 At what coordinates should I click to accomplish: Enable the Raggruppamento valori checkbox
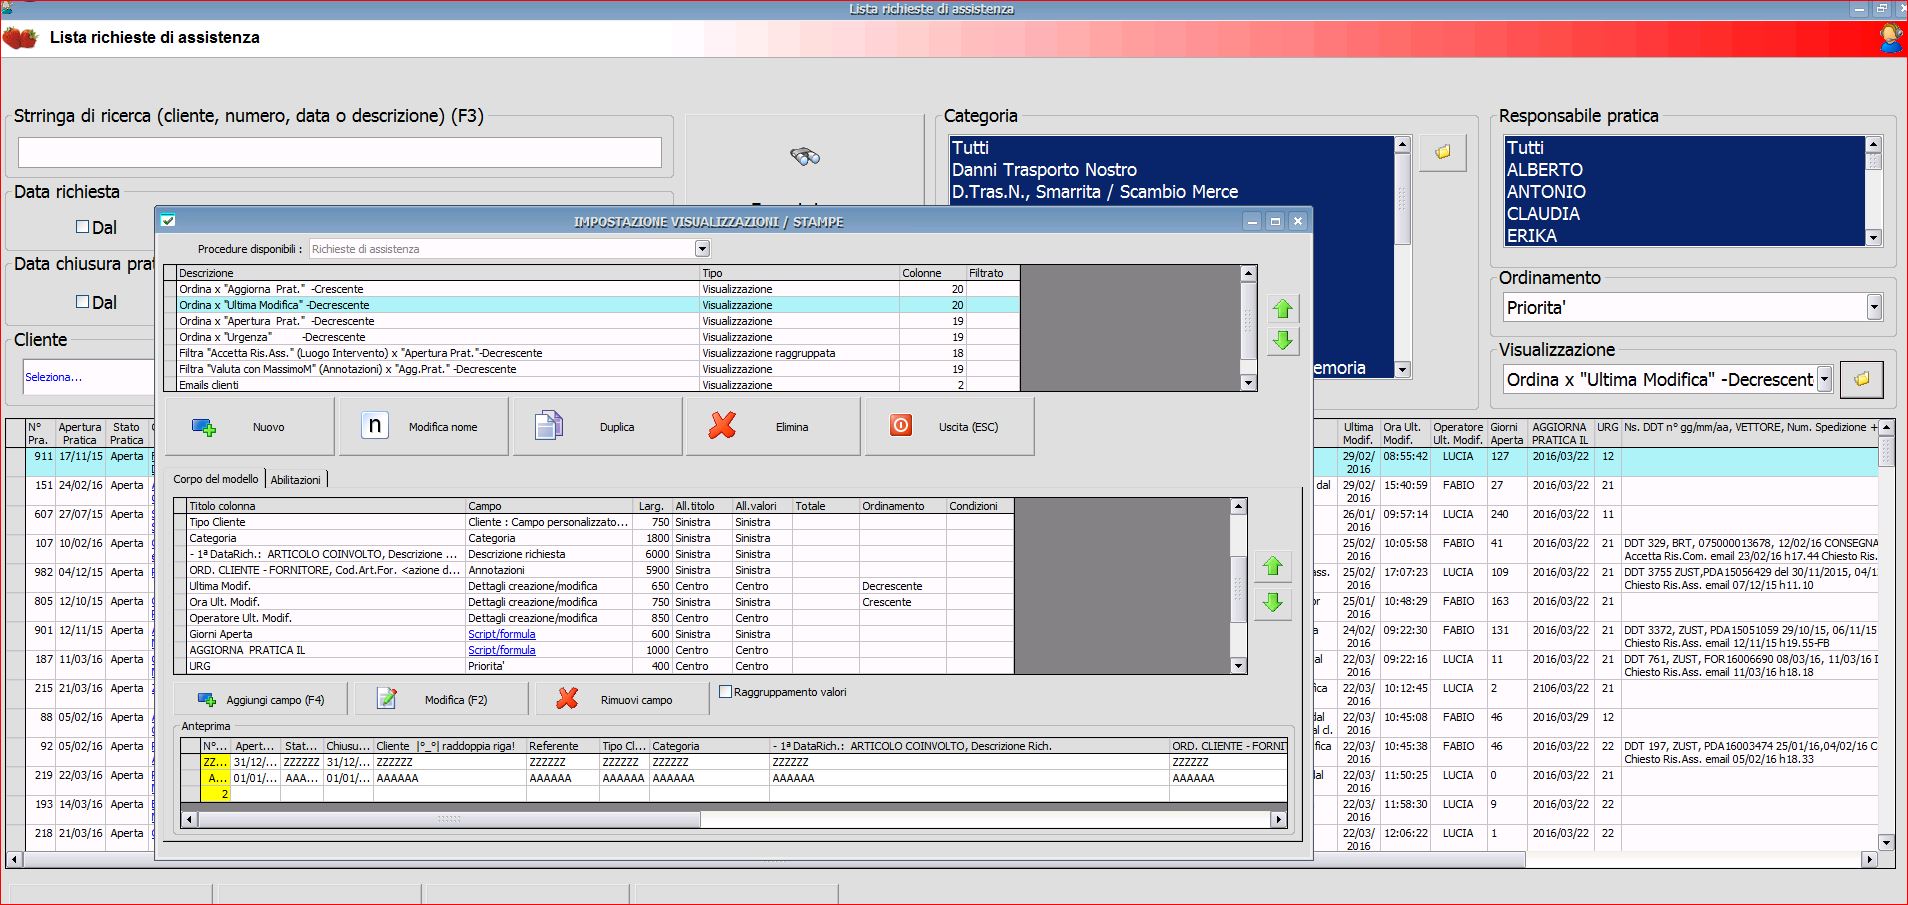pos(726,692)
